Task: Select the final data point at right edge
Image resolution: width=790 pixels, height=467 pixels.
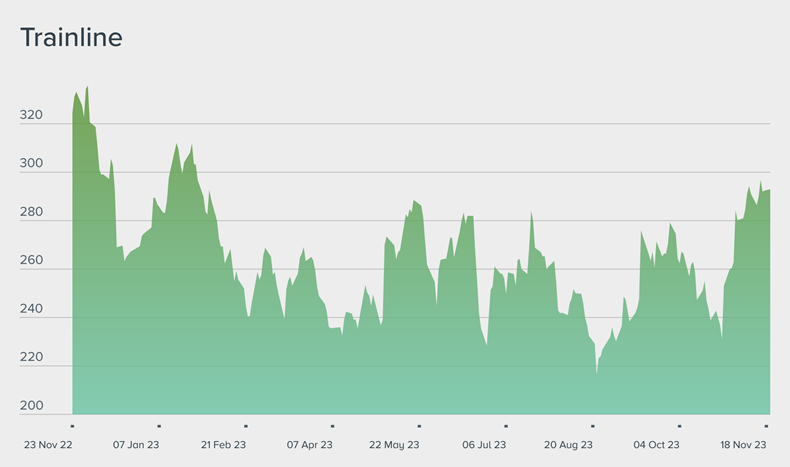Action: click(769, 191)
